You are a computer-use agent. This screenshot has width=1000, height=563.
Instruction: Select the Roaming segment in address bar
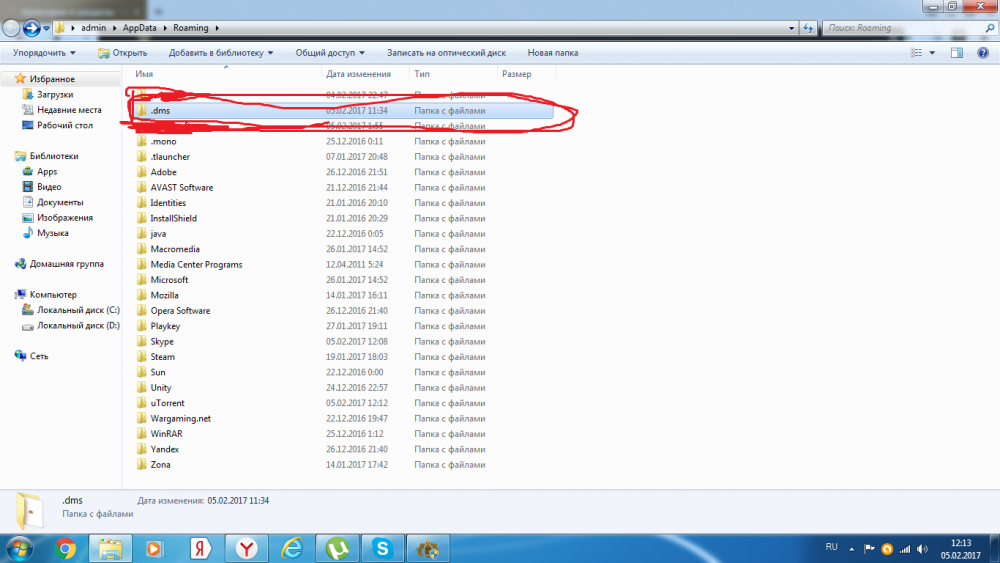(191, 28)
